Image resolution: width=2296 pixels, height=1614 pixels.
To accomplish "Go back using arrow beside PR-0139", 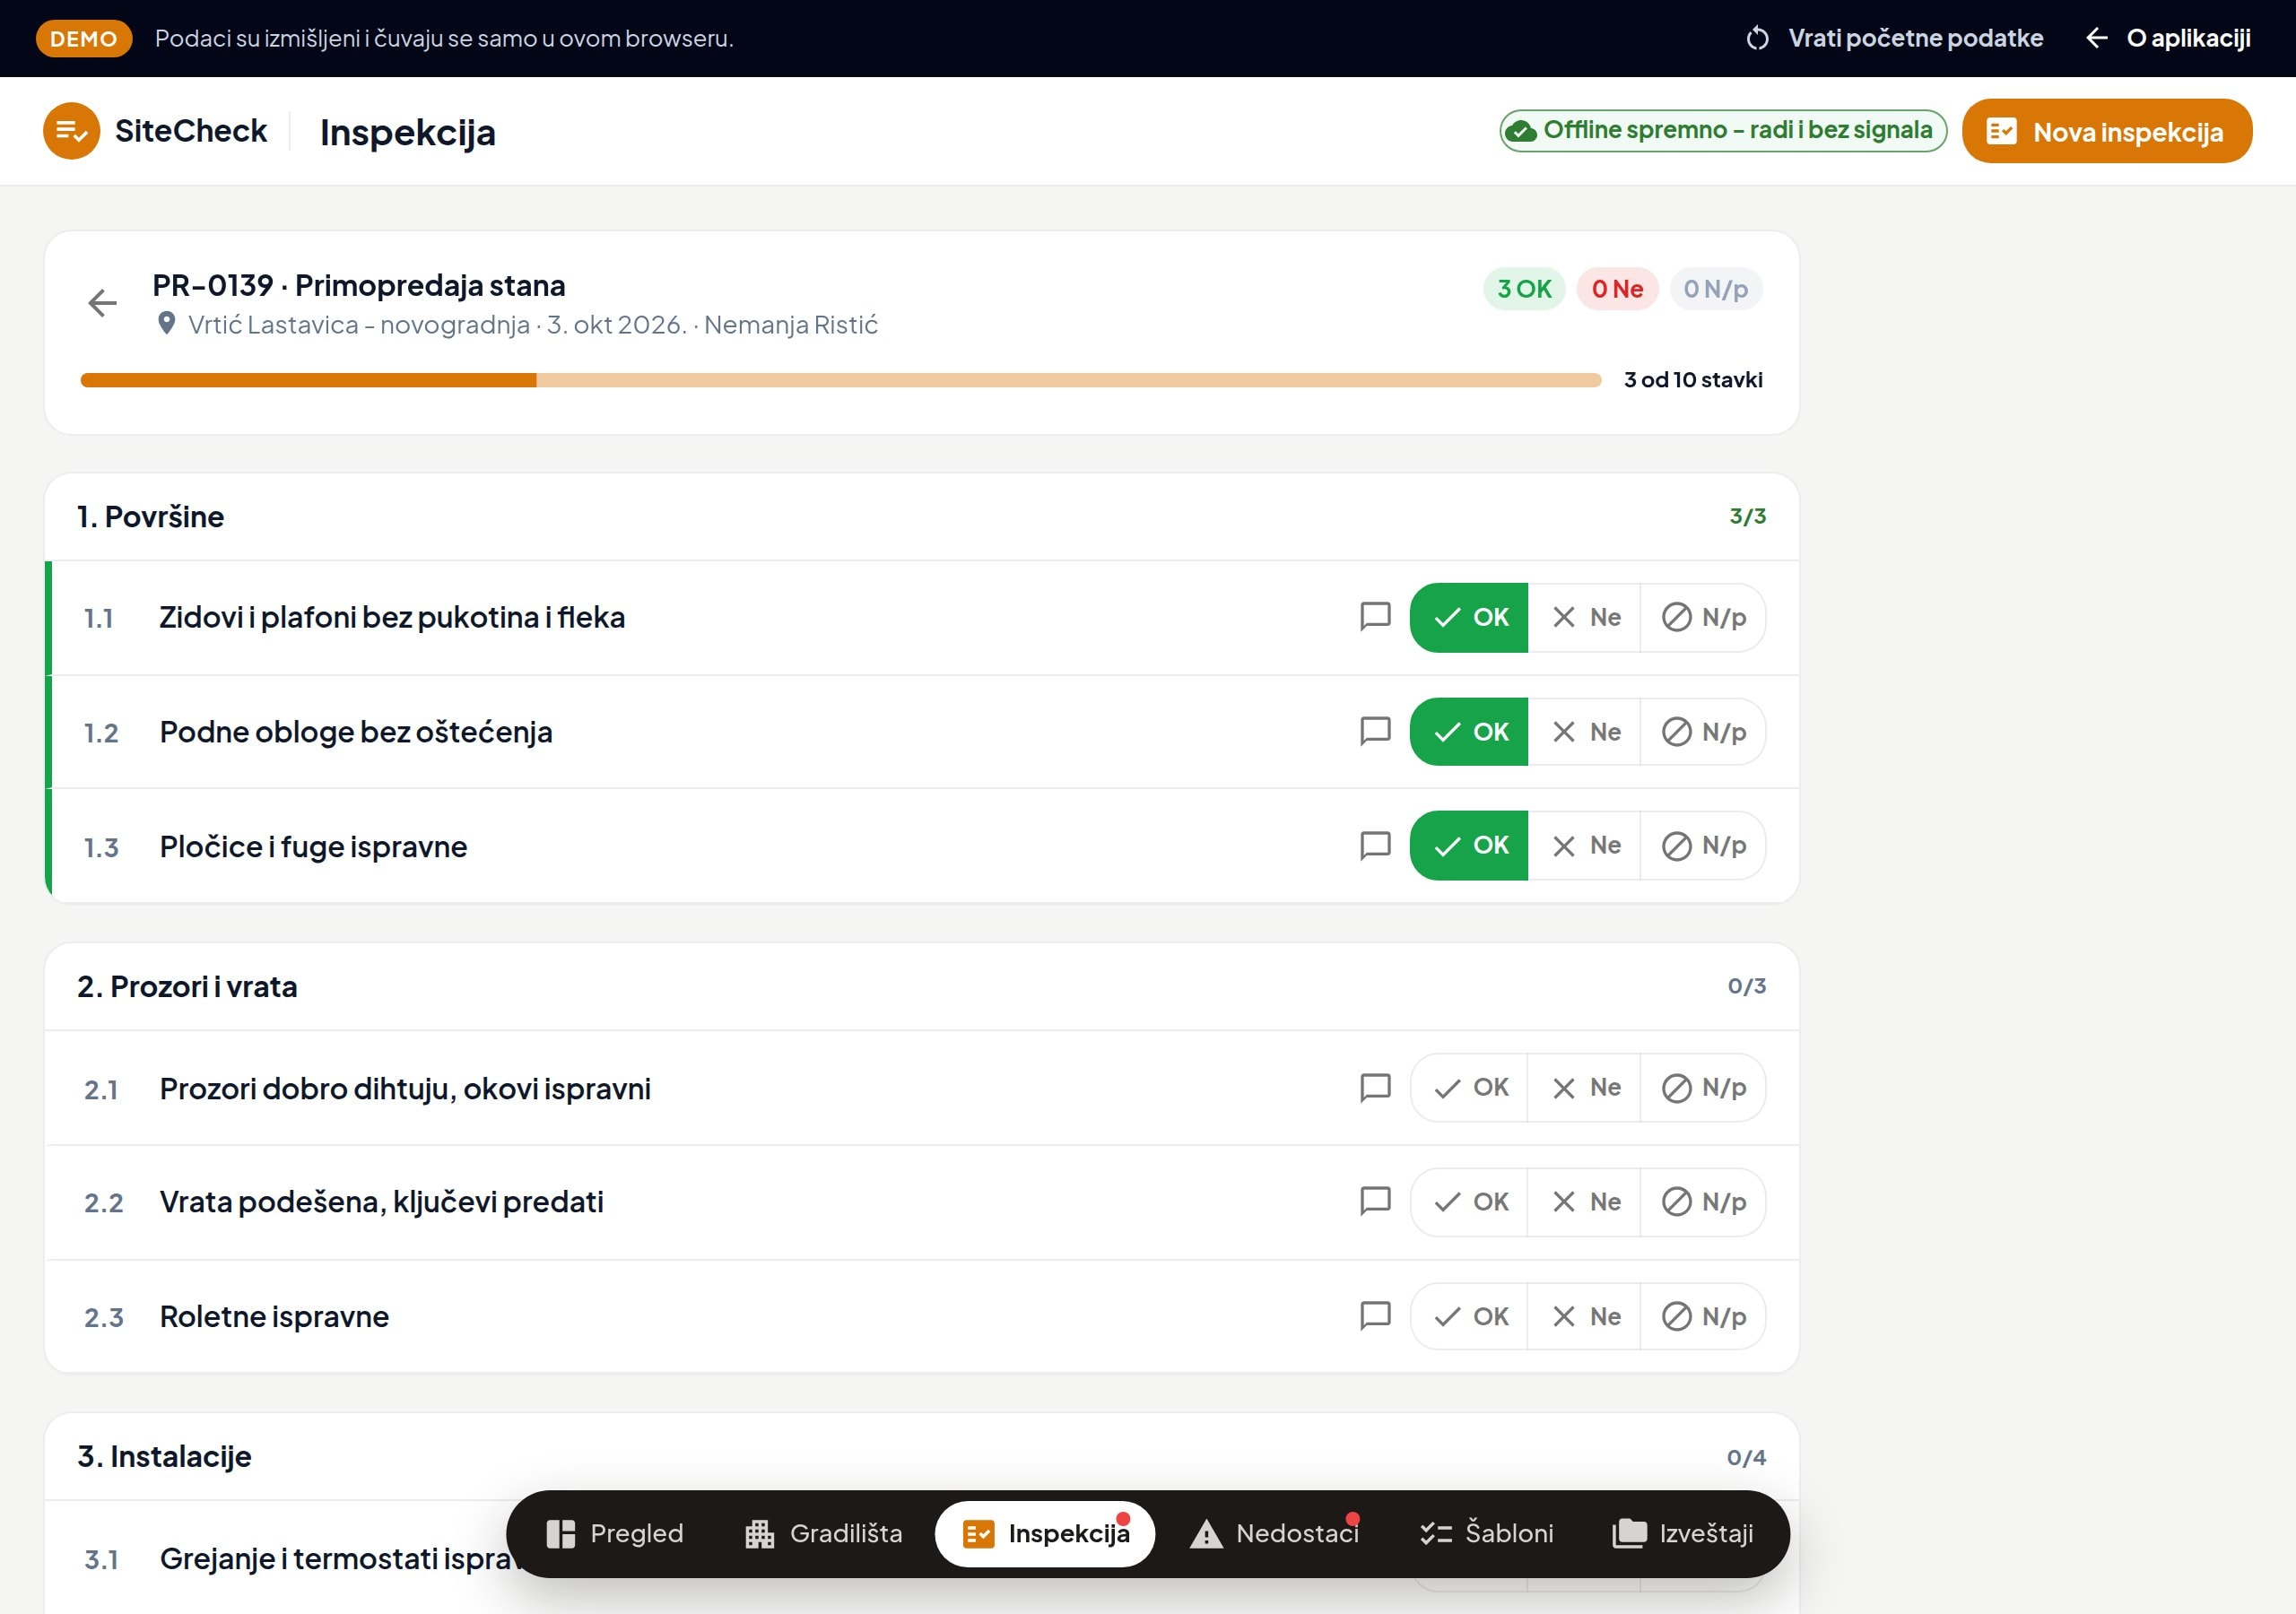I will [x=102, y=303].
